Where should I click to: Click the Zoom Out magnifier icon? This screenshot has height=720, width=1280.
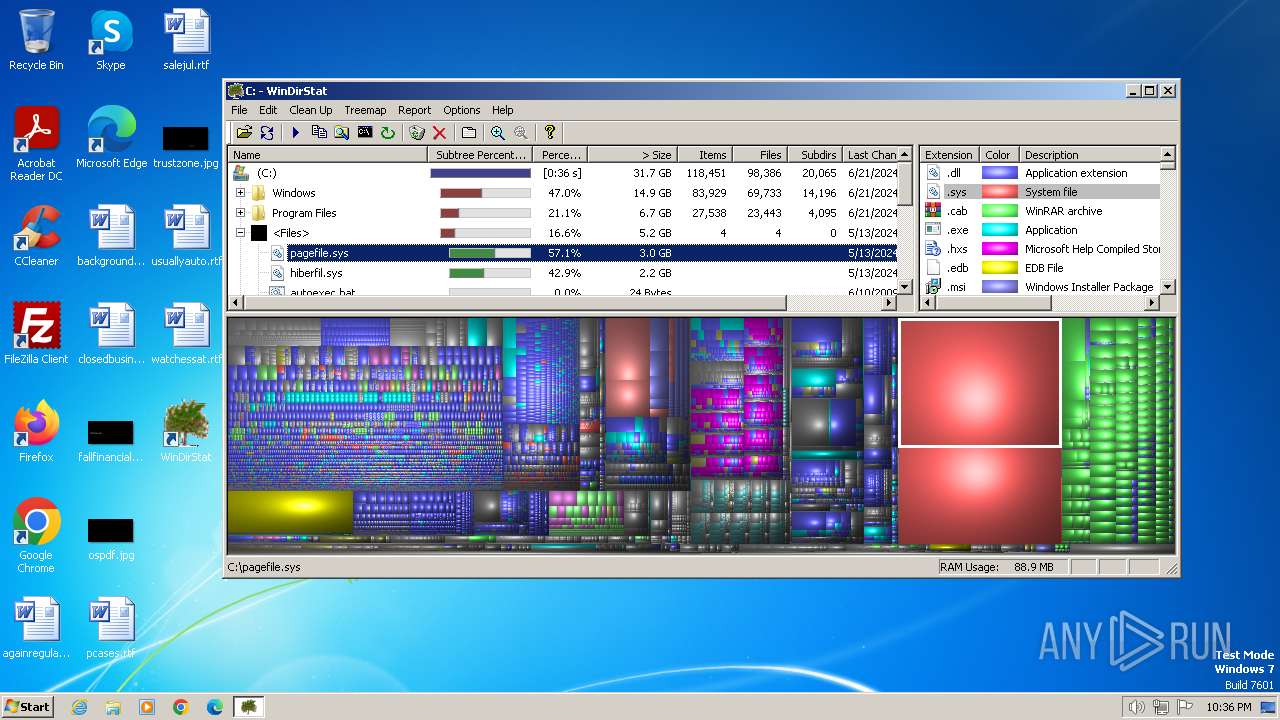(520, 132)
